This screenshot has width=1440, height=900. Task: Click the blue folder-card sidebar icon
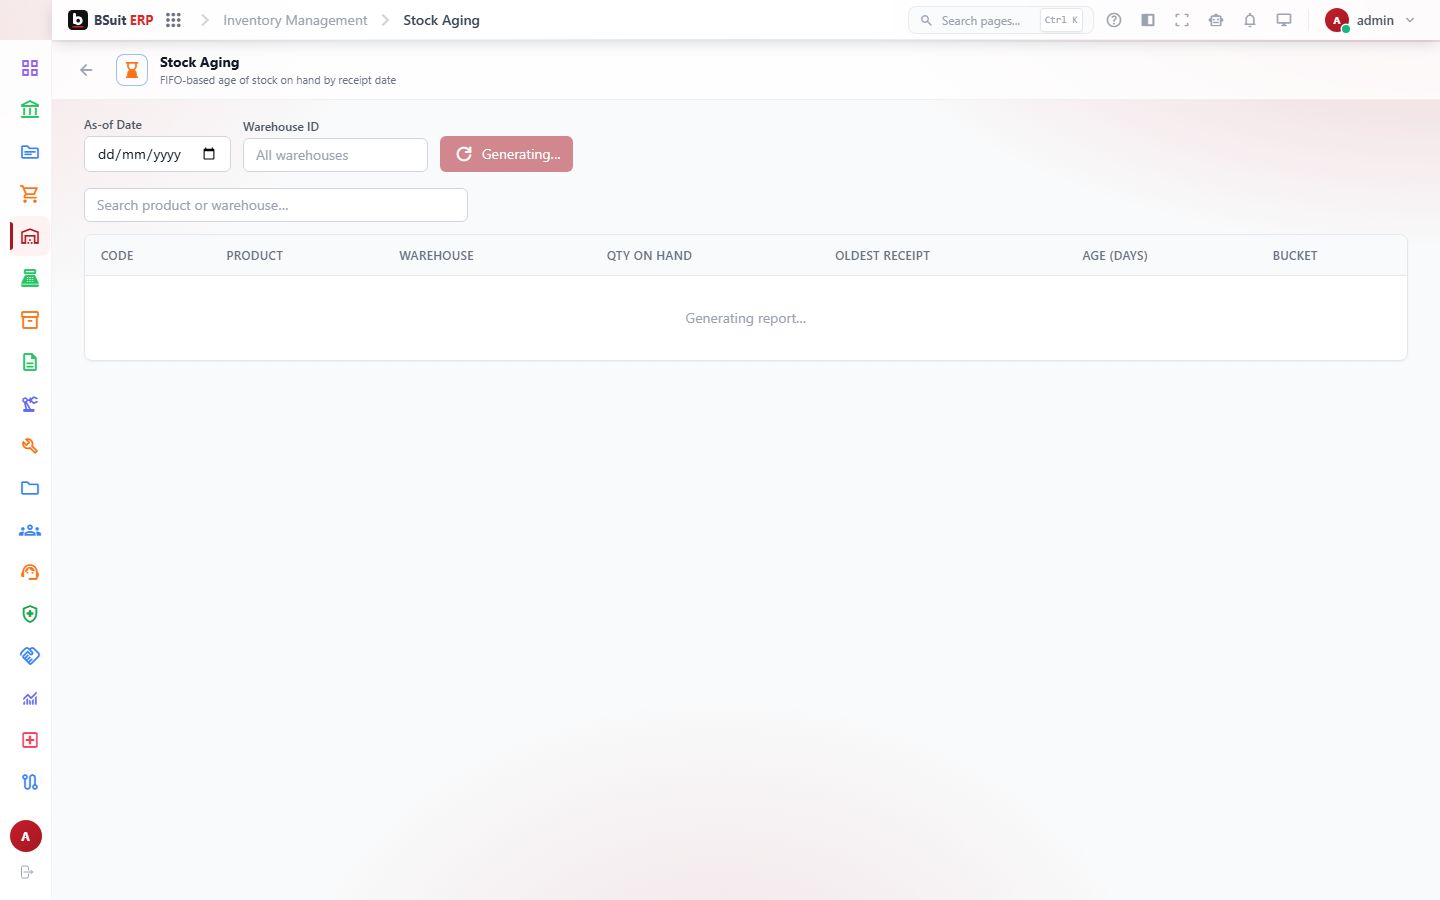click(30, 152)
